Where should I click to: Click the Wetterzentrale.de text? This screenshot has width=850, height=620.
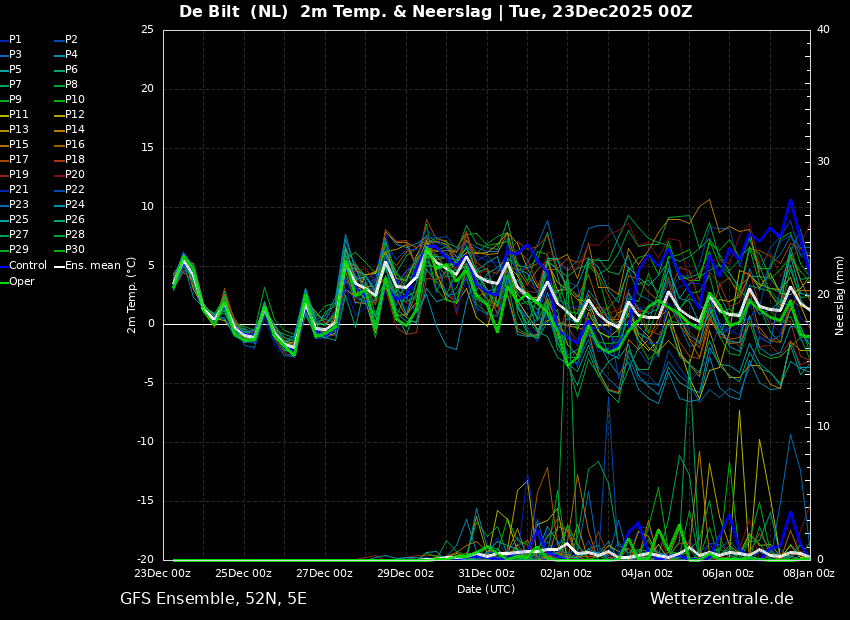click(721, 599)
